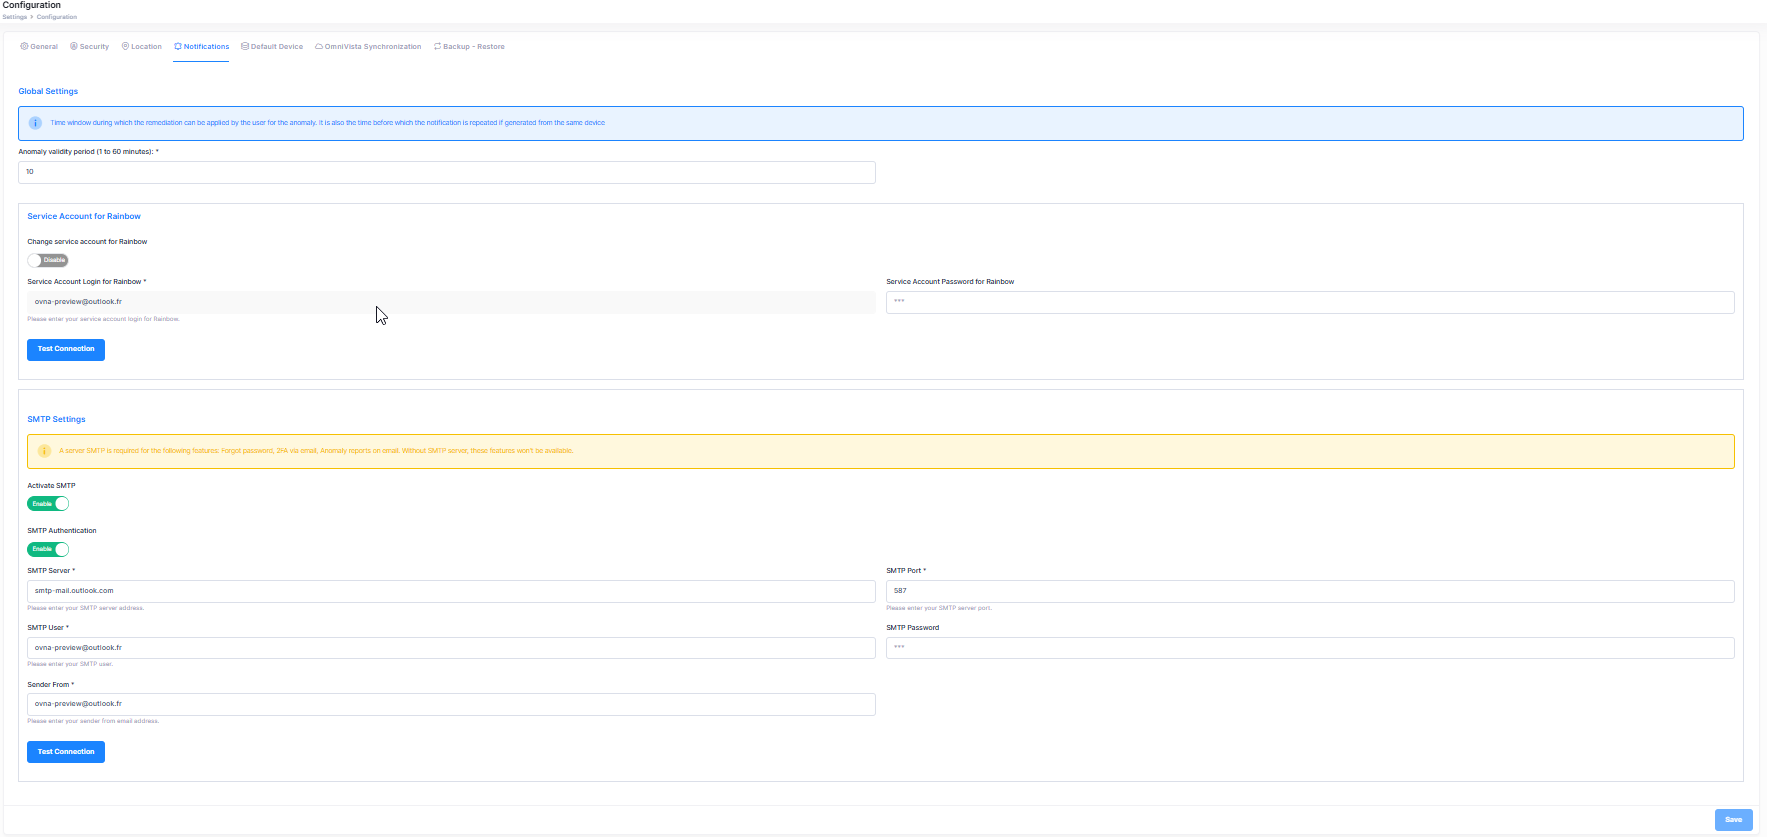Disable the SMTP Authentication toggle
The width and height of the screenshot is (1767, 837).
tap(48, 549)
